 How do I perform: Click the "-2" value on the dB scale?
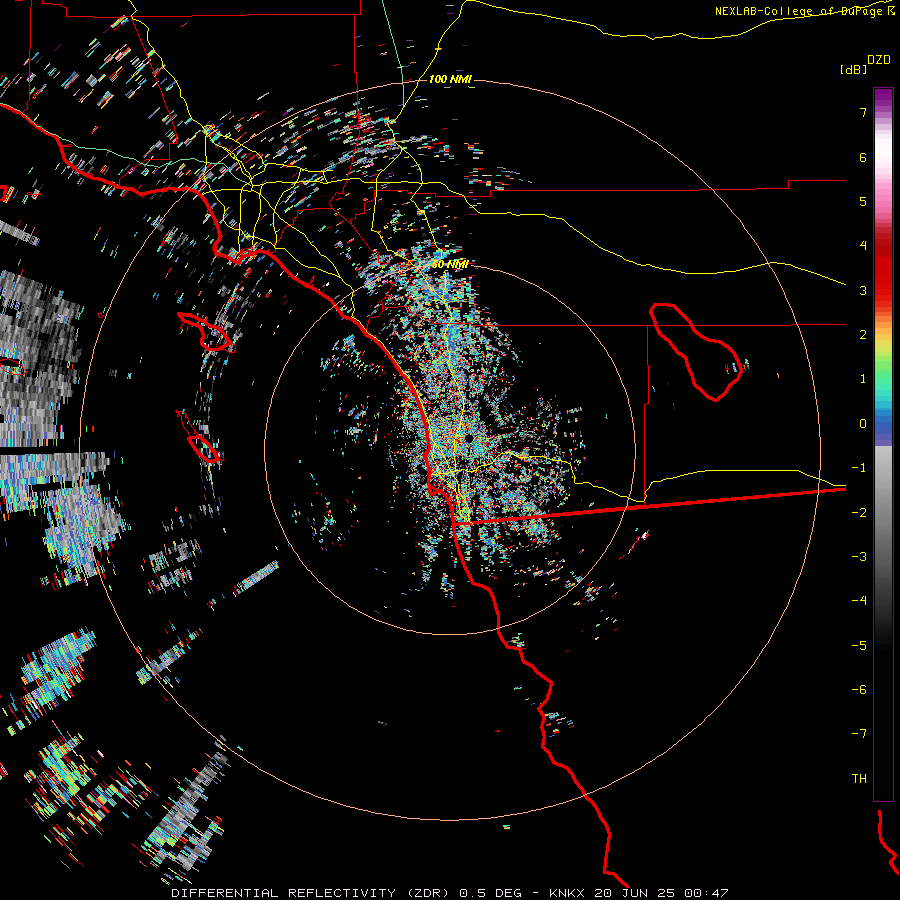(859, 513)
